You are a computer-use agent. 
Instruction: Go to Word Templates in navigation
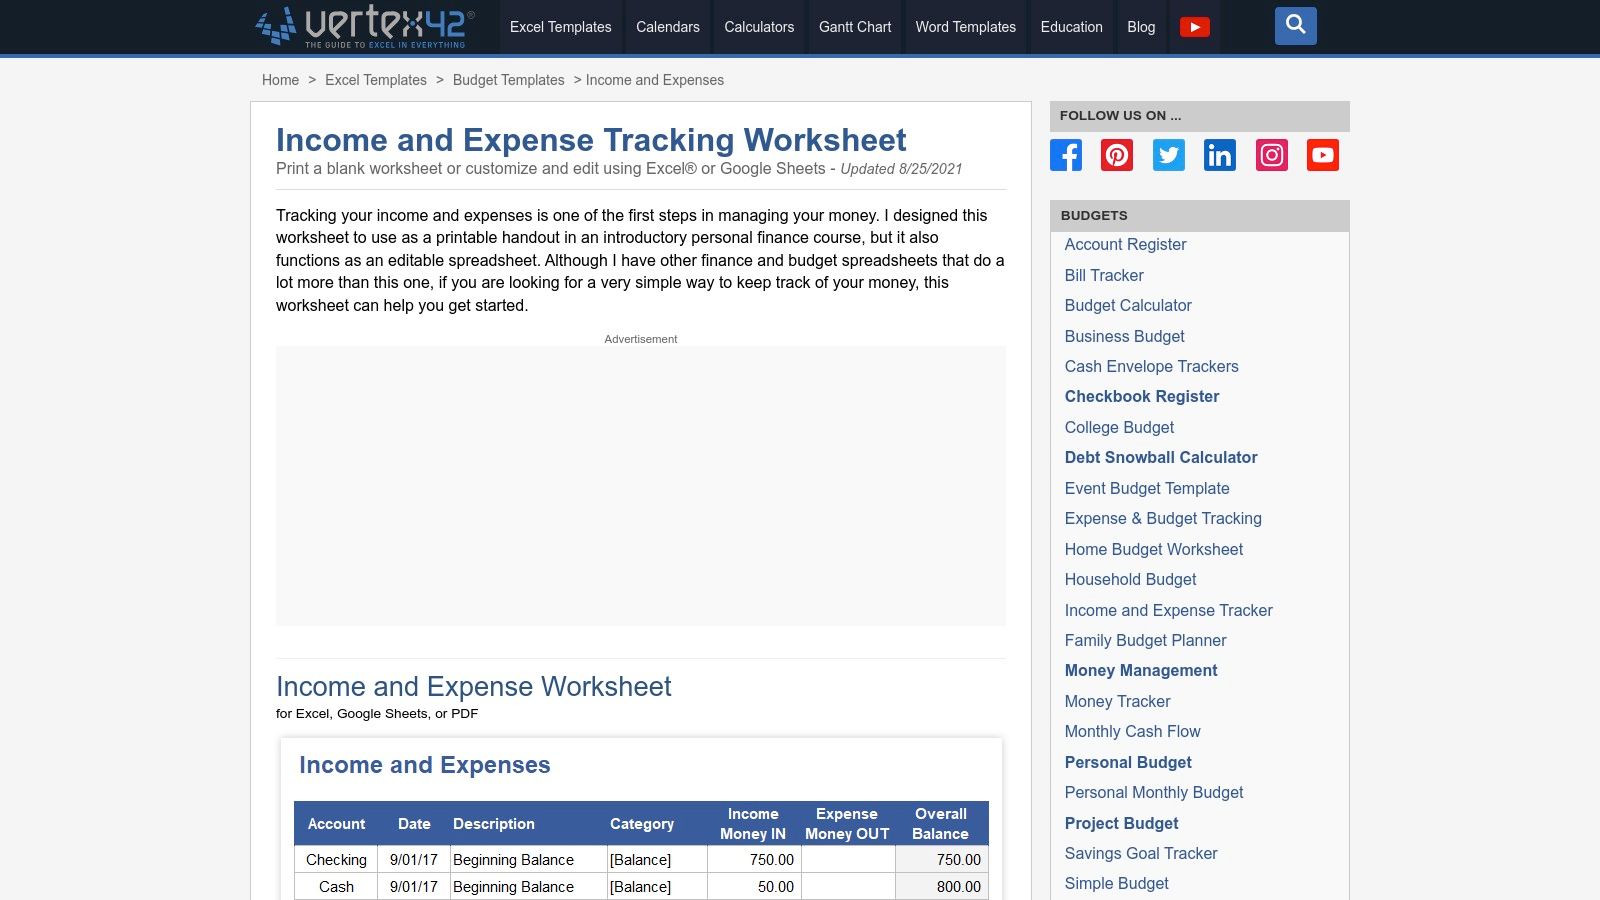(x=965, y=27)
